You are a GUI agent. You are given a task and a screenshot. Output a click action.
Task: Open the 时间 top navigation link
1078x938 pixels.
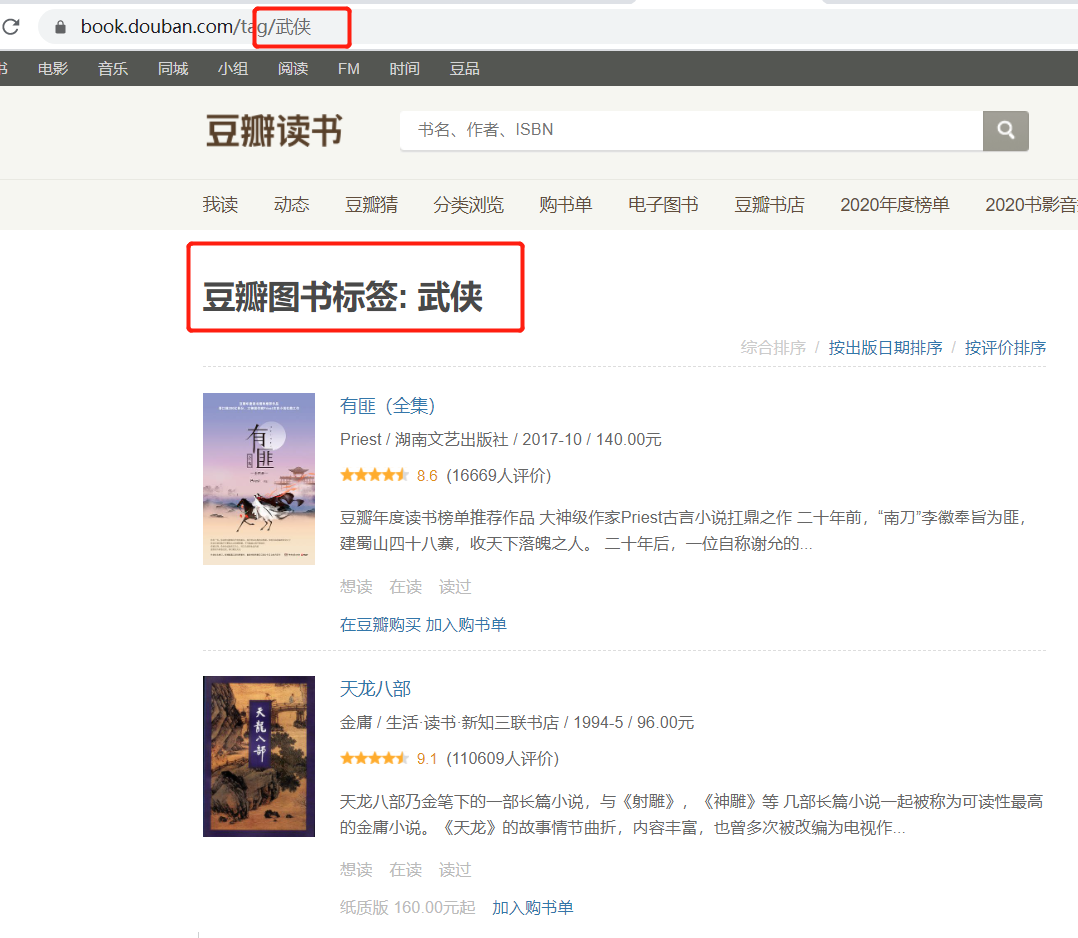coord(404,69)
